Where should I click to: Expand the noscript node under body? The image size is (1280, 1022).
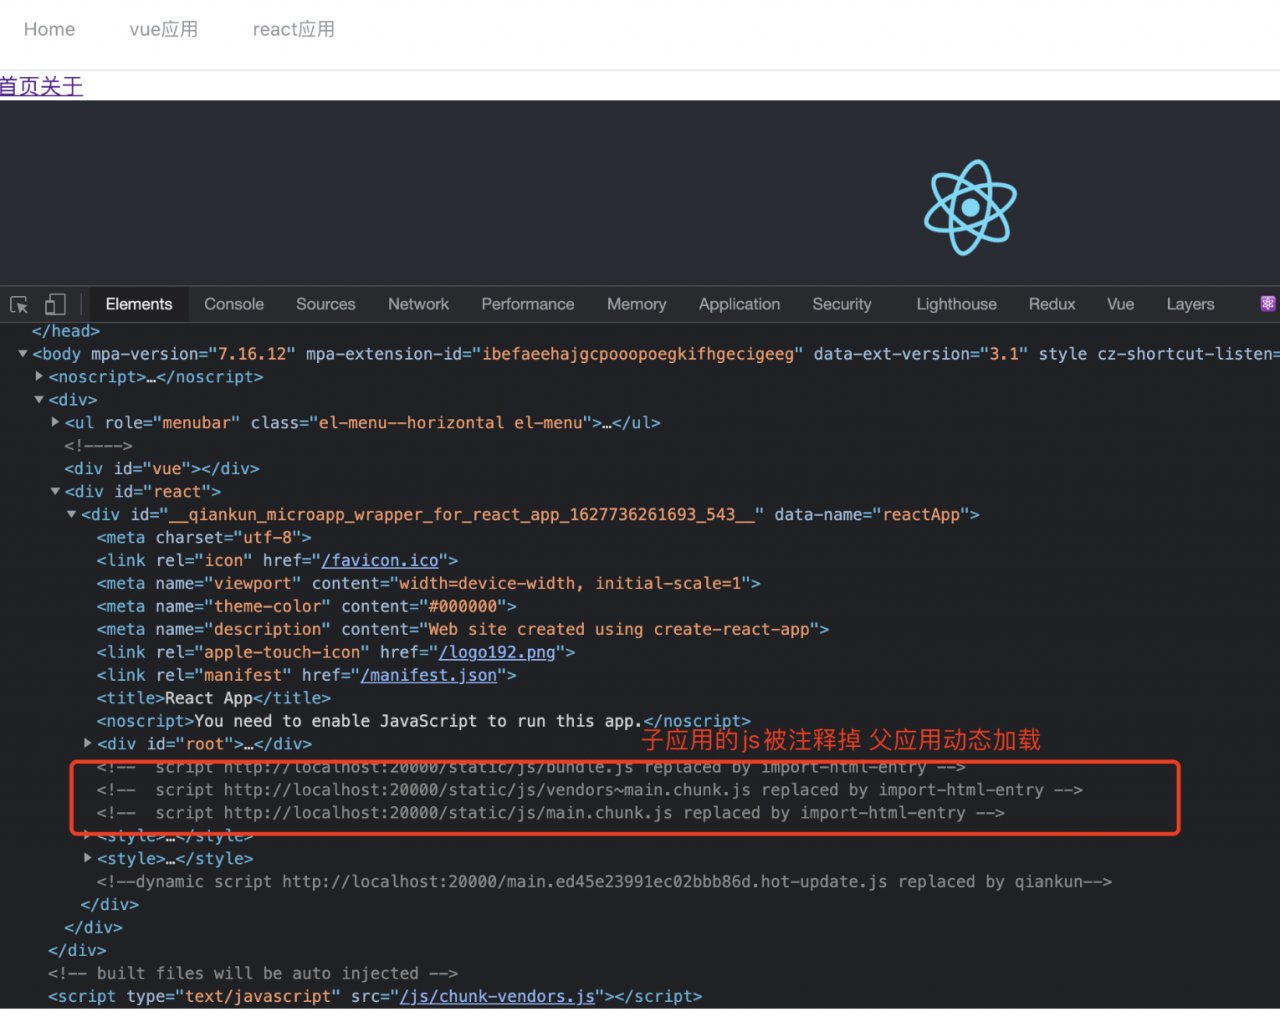(39, 377)
